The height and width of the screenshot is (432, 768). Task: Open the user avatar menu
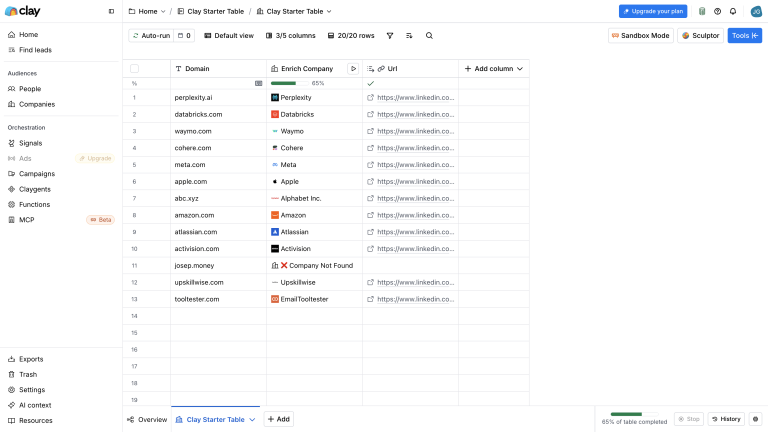[756, 11]
